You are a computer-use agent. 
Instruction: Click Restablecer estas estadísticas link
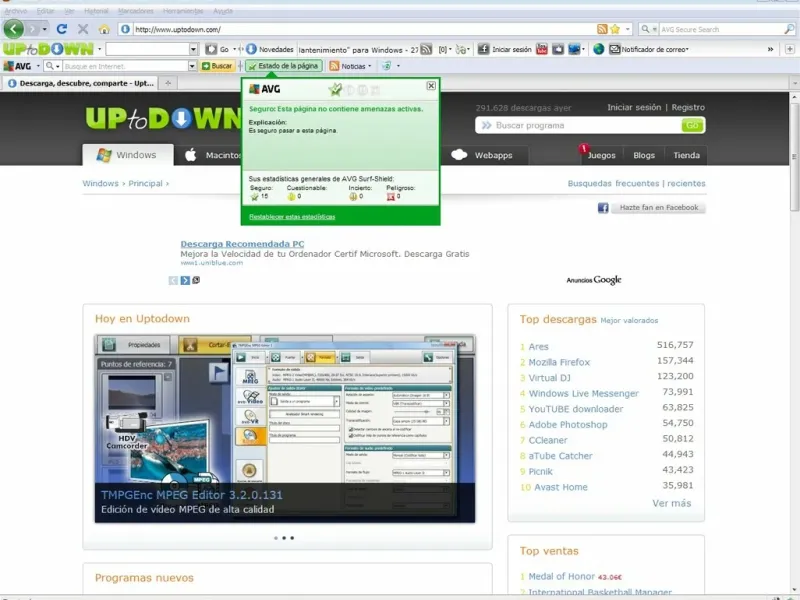click(292, 217)
